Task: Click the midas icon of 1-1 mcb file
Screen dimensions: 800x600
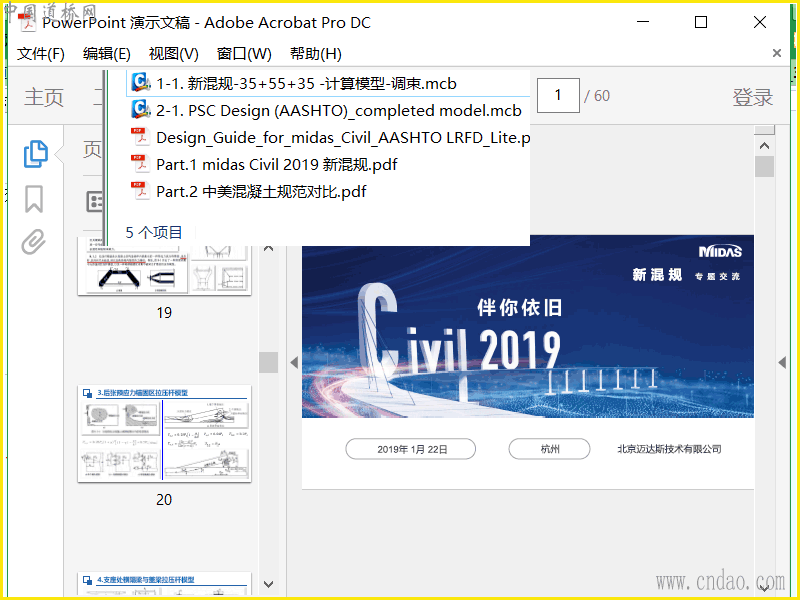Action: [141, 83]
